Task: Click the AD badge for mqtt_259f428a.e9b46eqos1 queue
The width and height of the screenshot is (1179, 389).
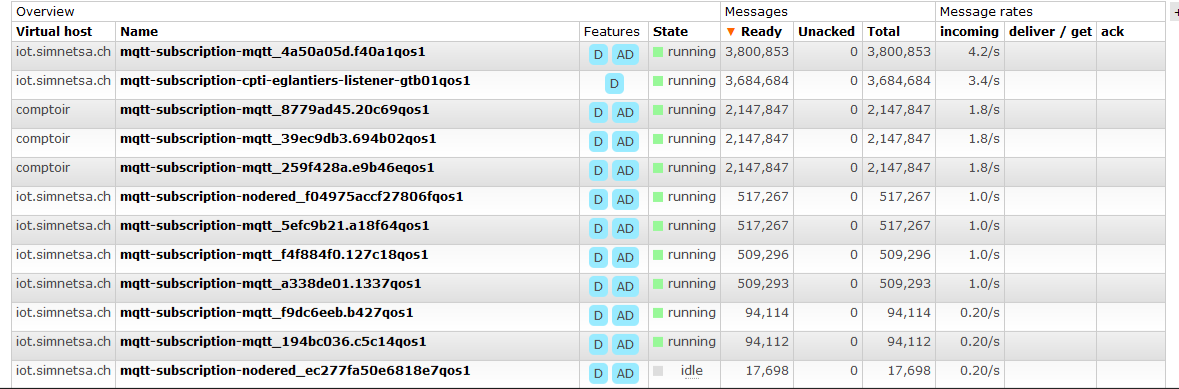Action: 625,171
